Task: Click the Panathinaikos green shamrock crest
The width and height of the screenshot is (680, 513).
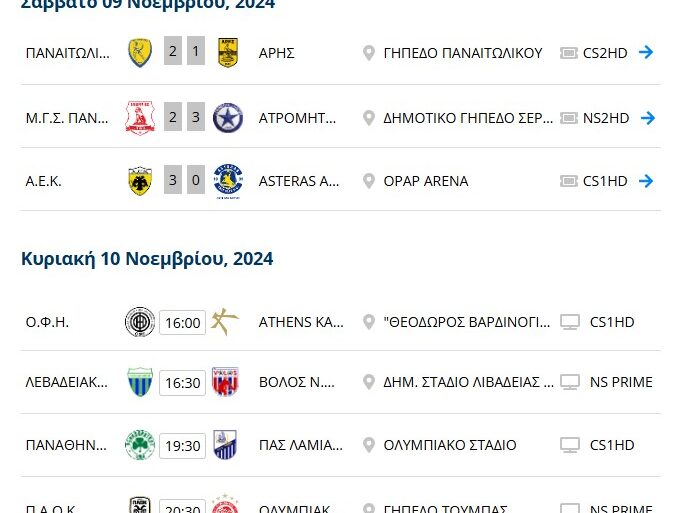Action: (139, 445)
